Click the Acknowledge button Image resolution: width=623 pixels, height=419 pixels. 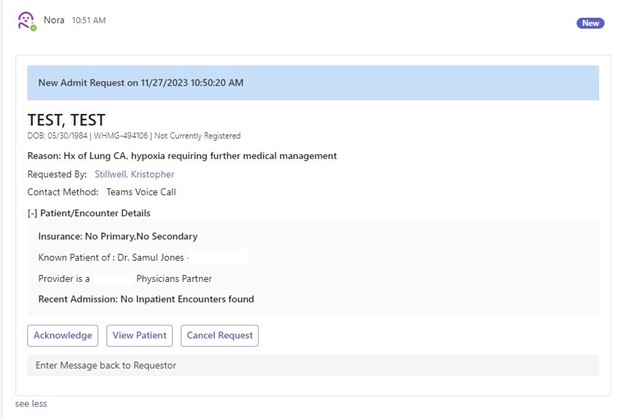63,335
